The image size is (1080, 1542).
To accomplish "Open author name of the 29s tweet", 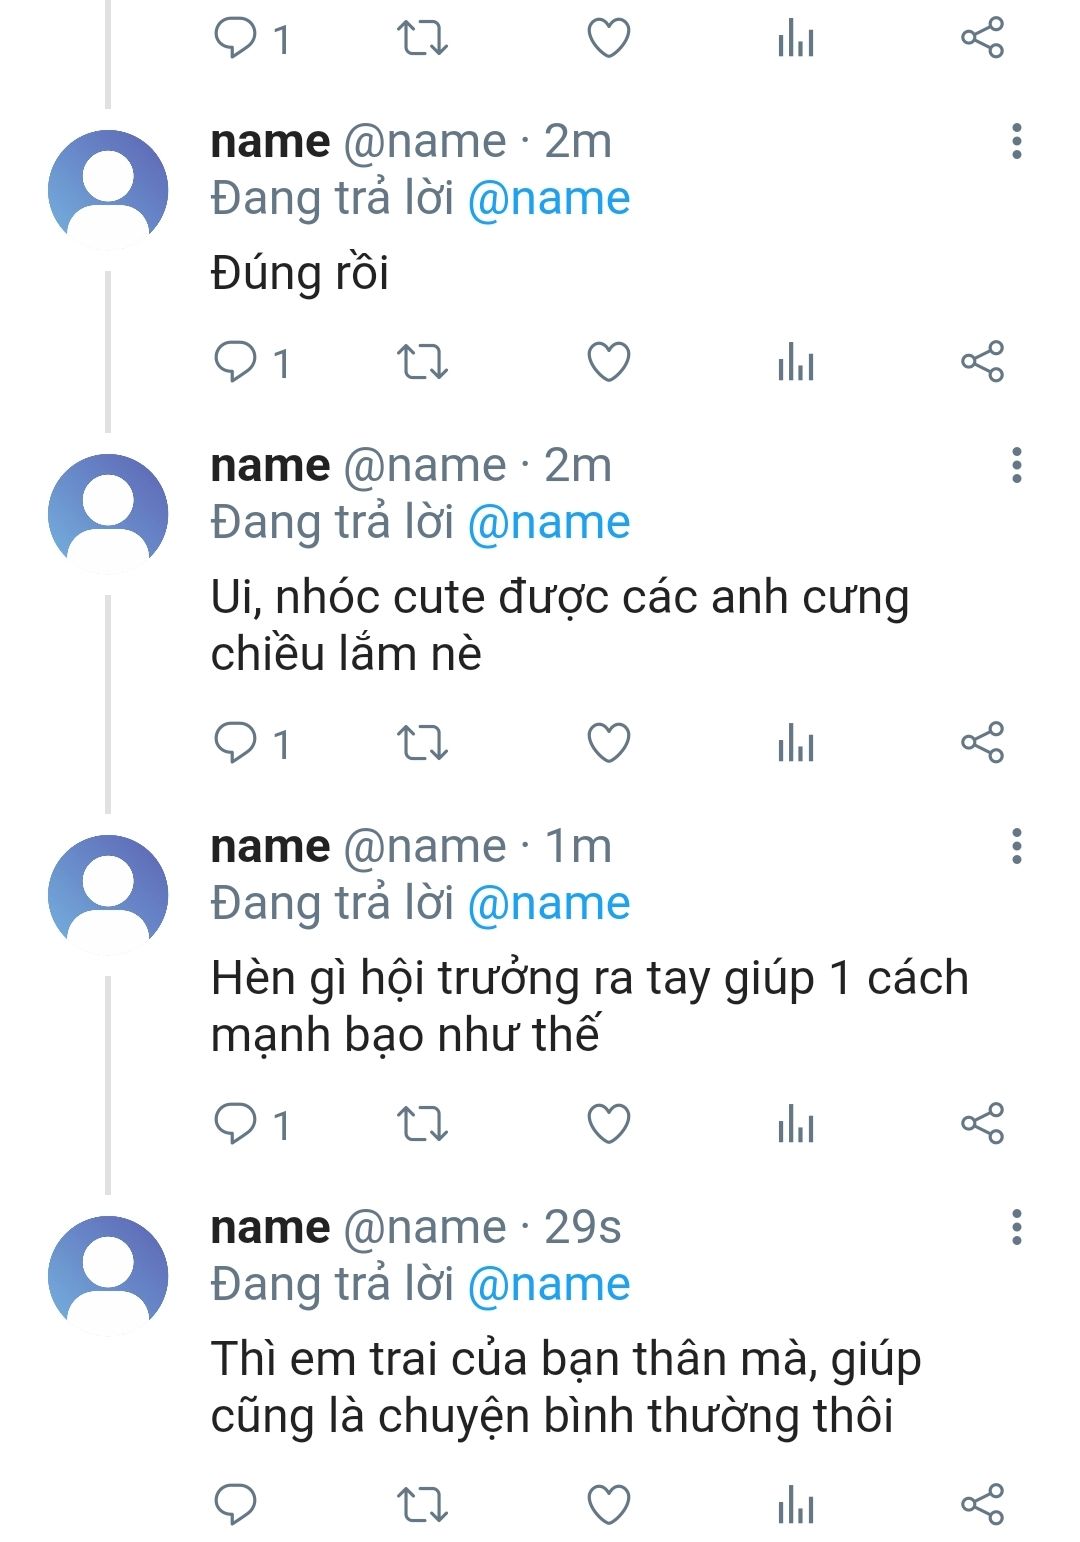I will [x=270, y=1228].
